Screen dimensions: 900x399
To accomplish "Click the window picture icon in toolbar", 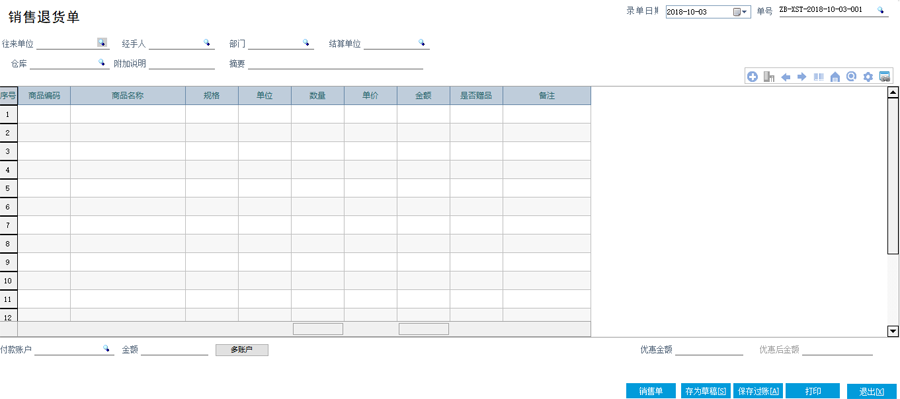I will [885, 76].
